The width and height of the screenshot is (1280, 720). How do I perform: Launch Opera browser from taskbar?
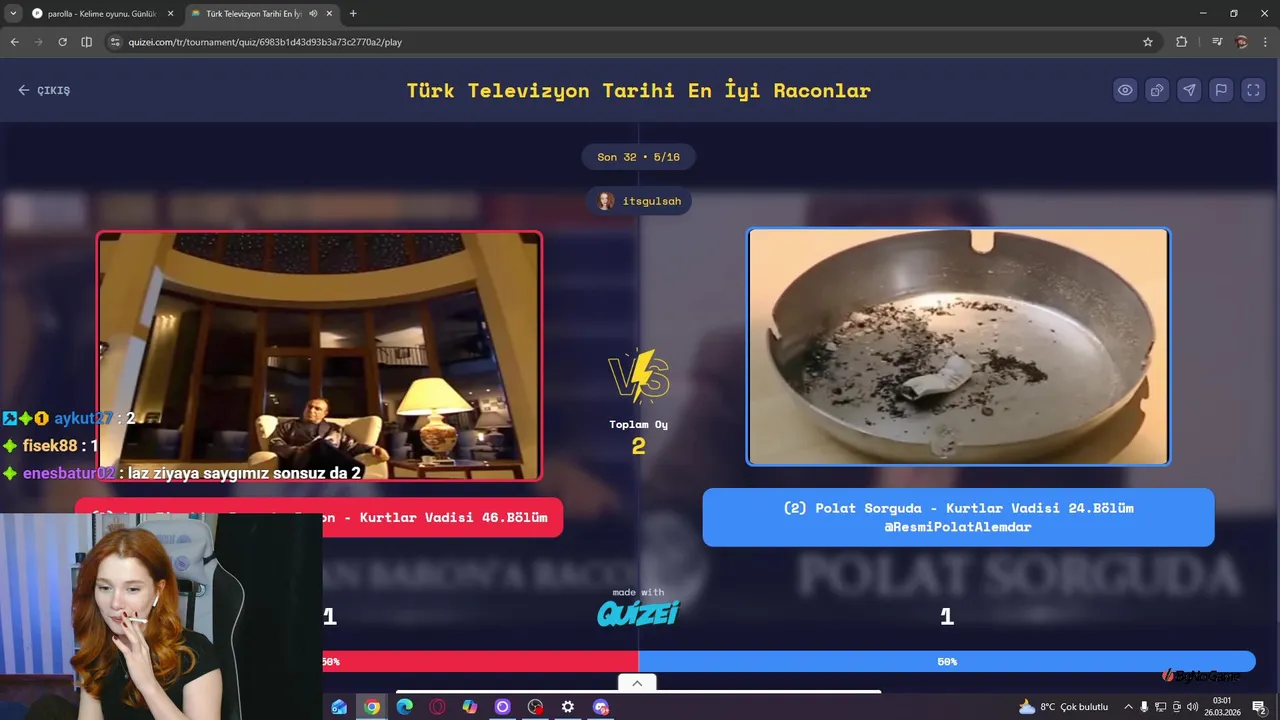pos(437,707)
